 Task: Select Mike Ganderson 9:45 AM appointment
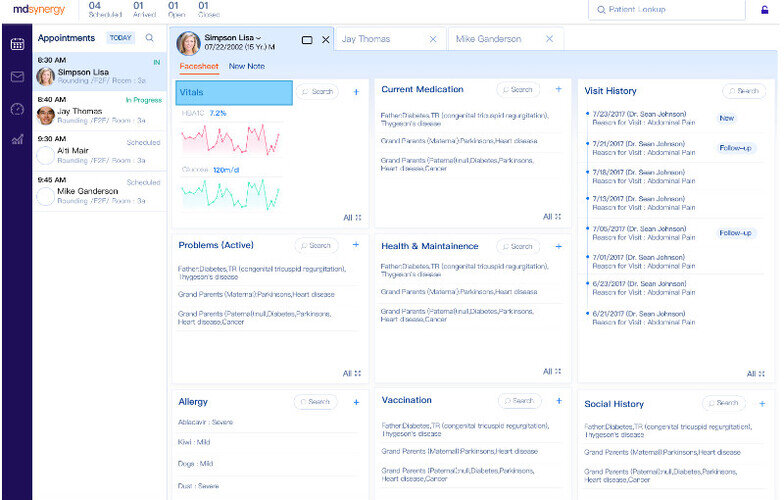click(99, 191)
